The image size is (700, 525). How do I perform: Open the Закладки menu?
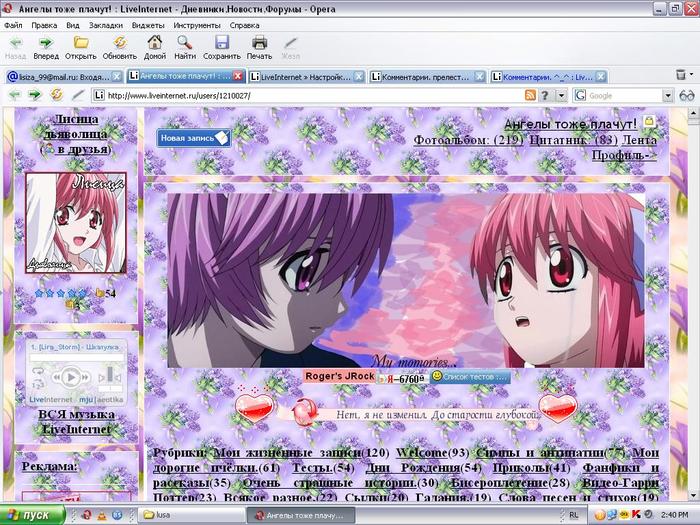(106, 25)
